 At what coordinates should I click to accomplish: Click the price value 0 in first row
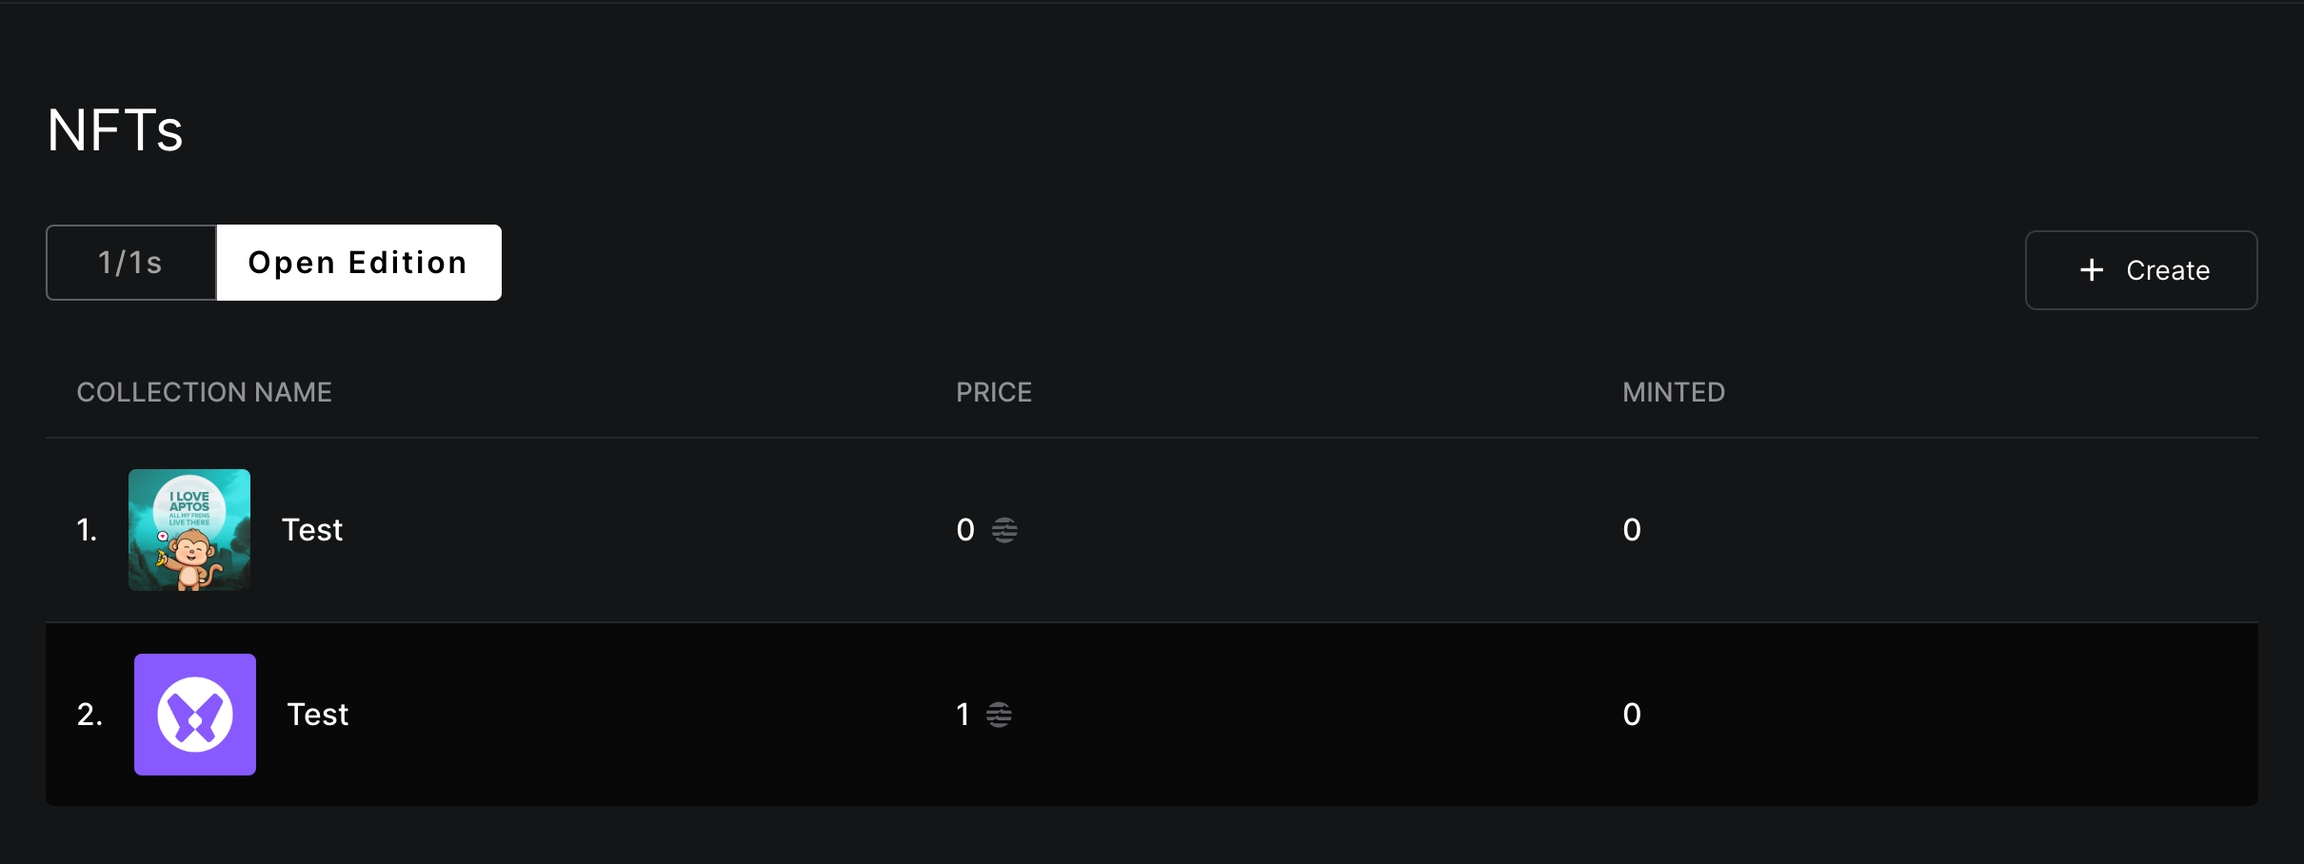pyautogui.click(x=965, y=530)
